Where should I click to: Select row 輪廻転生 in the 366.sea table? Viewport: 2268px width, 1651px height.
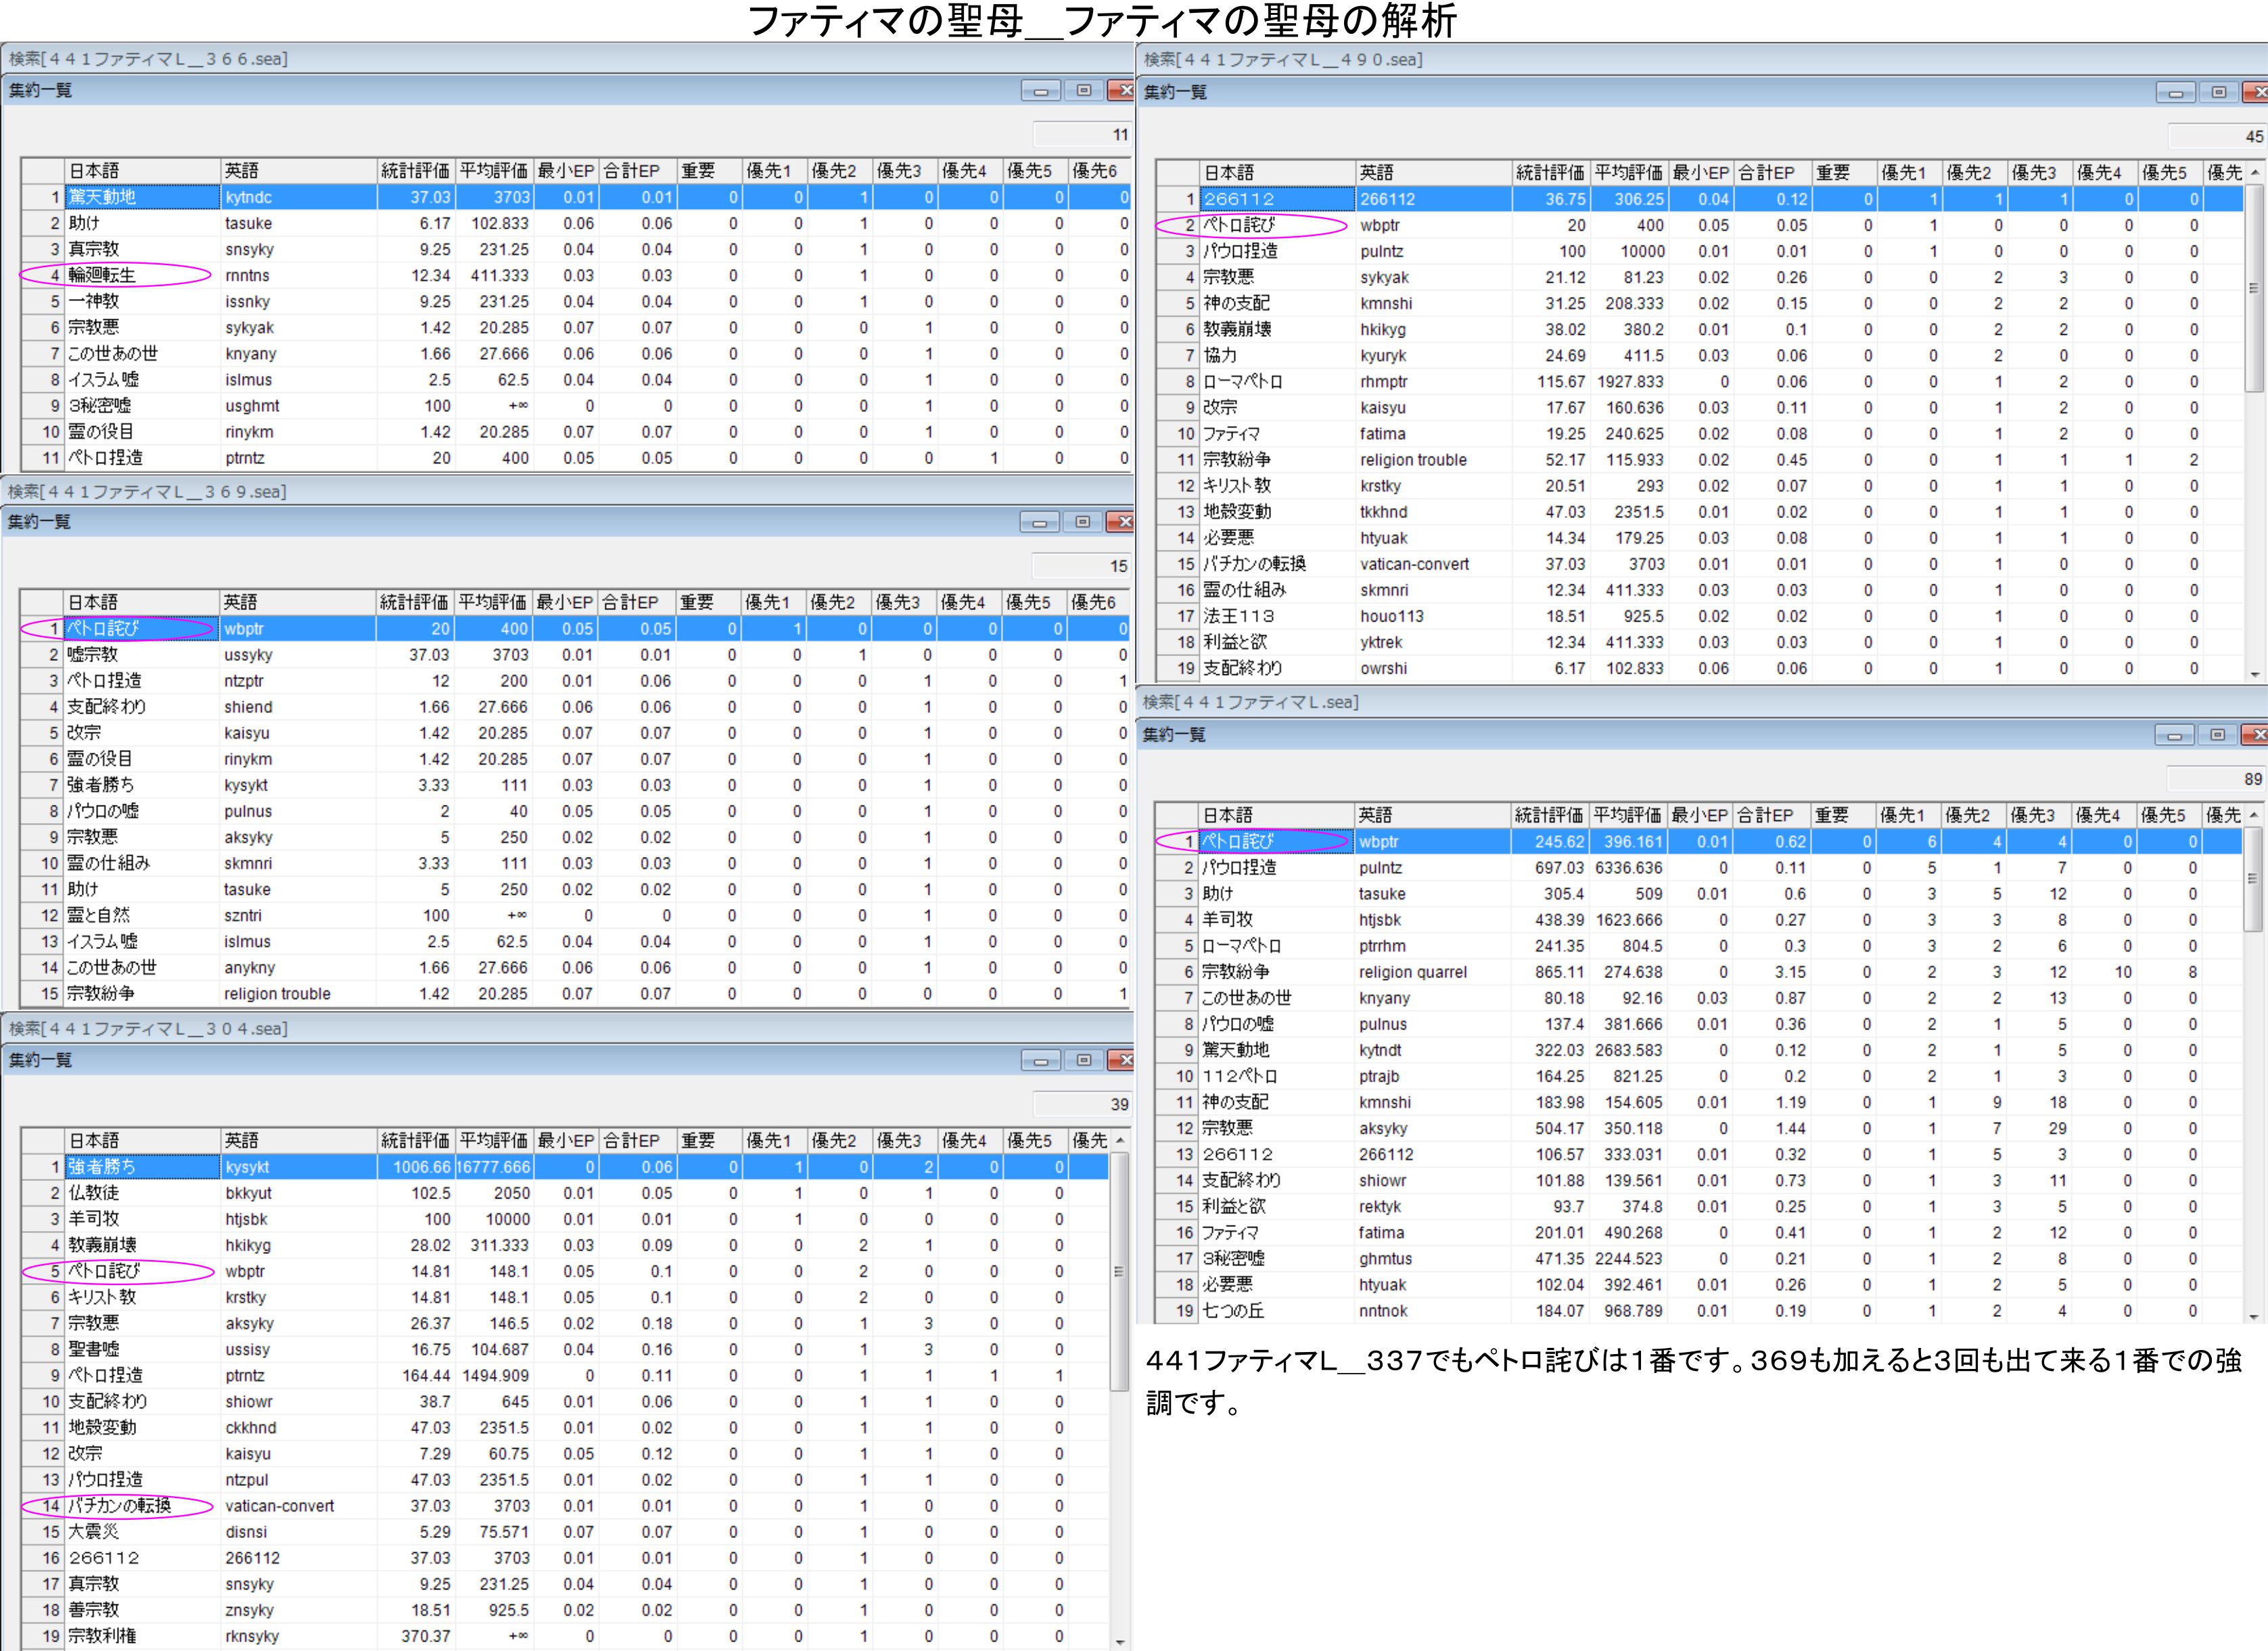(x=577, y=275)
